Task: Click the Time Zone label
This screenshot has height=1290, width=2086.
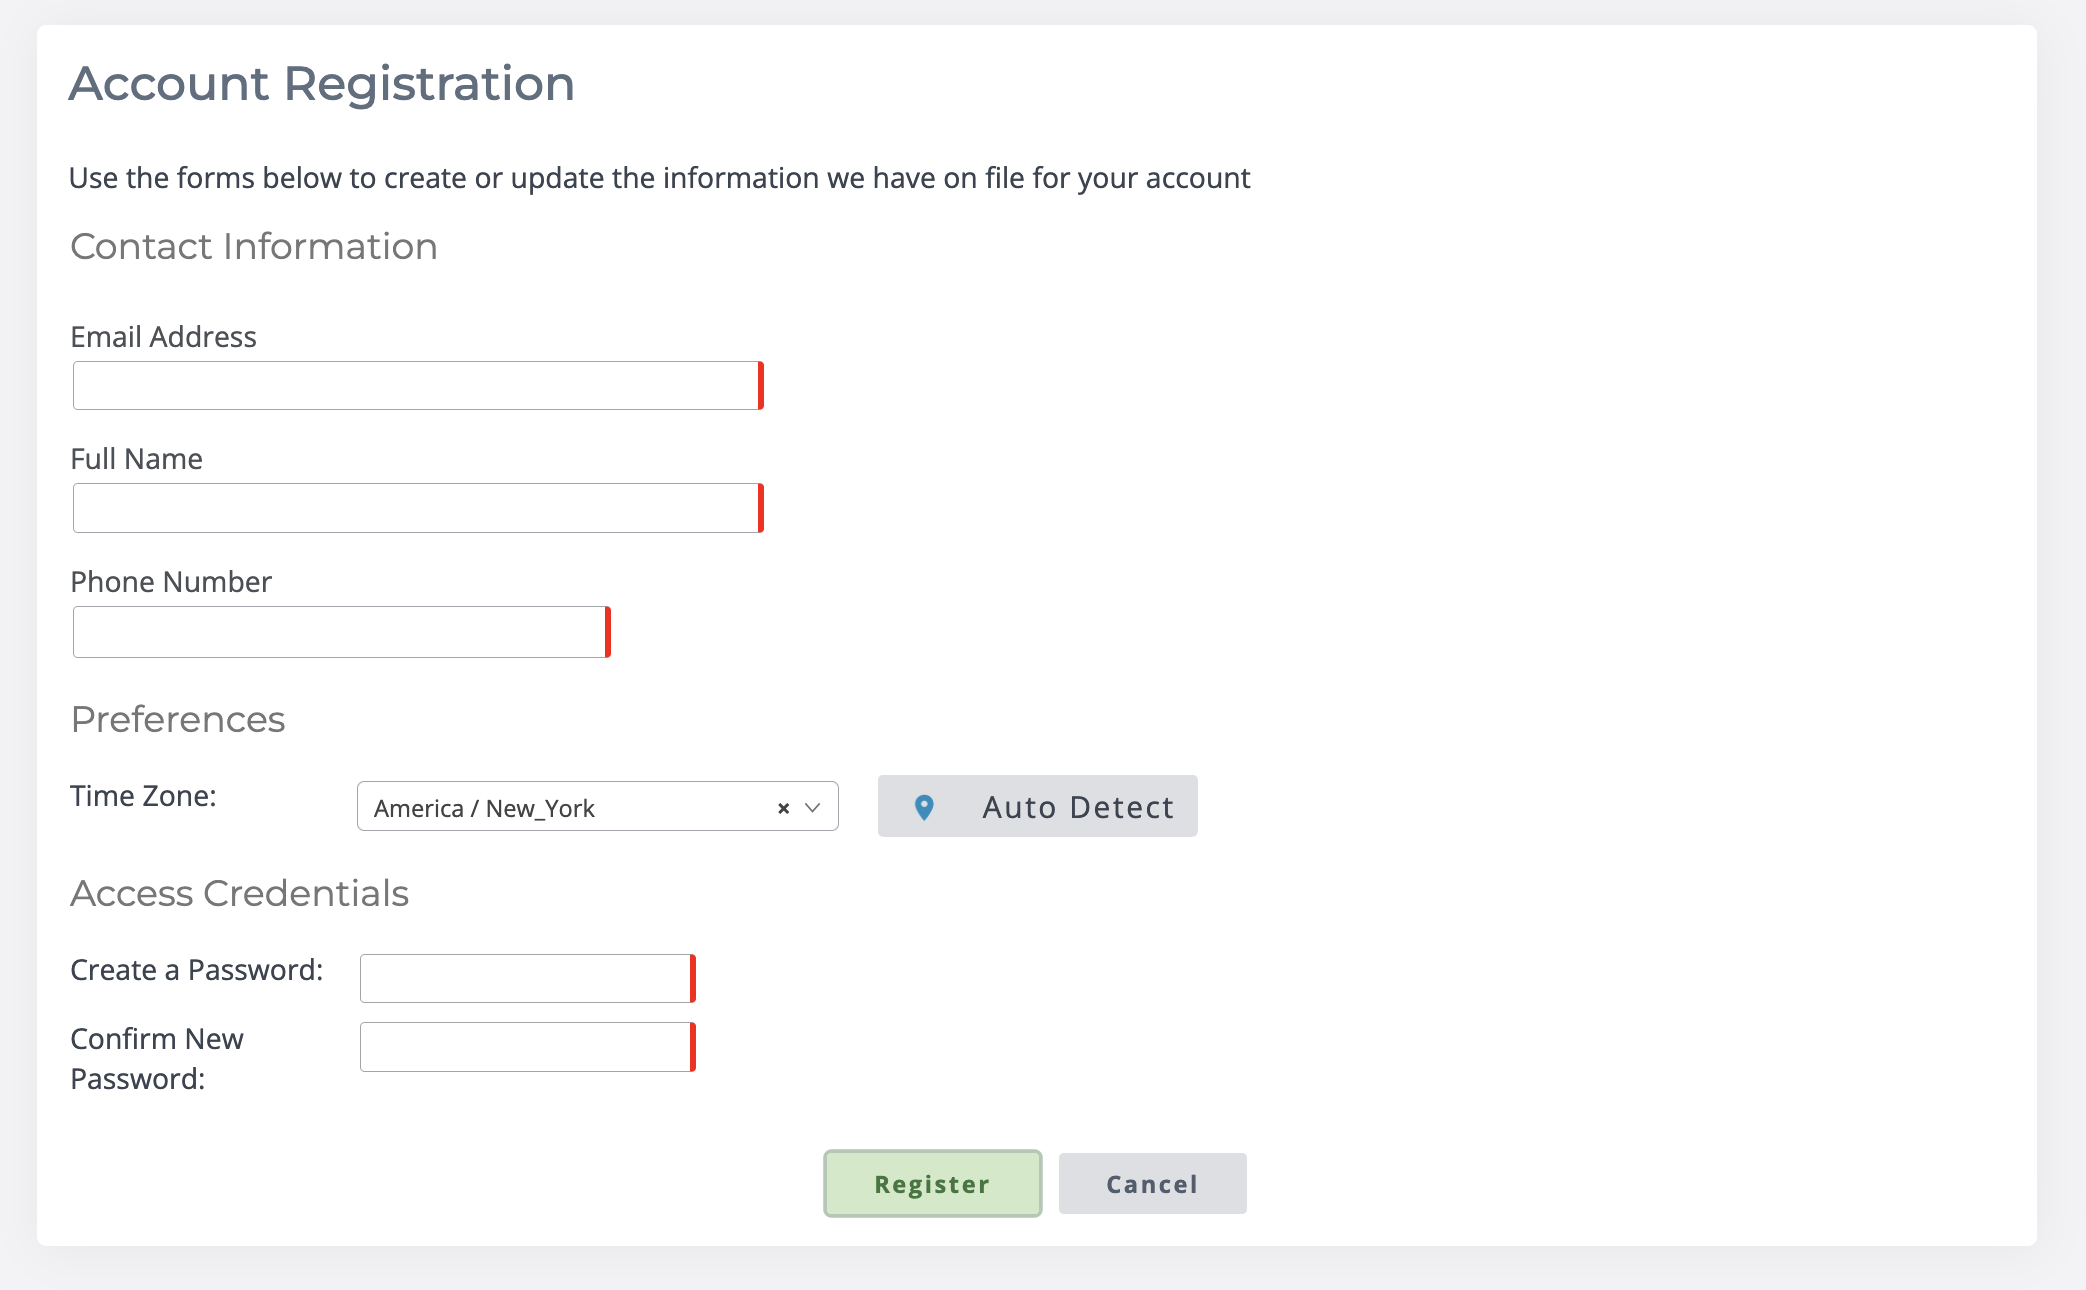Action: (x=143, y=796)
